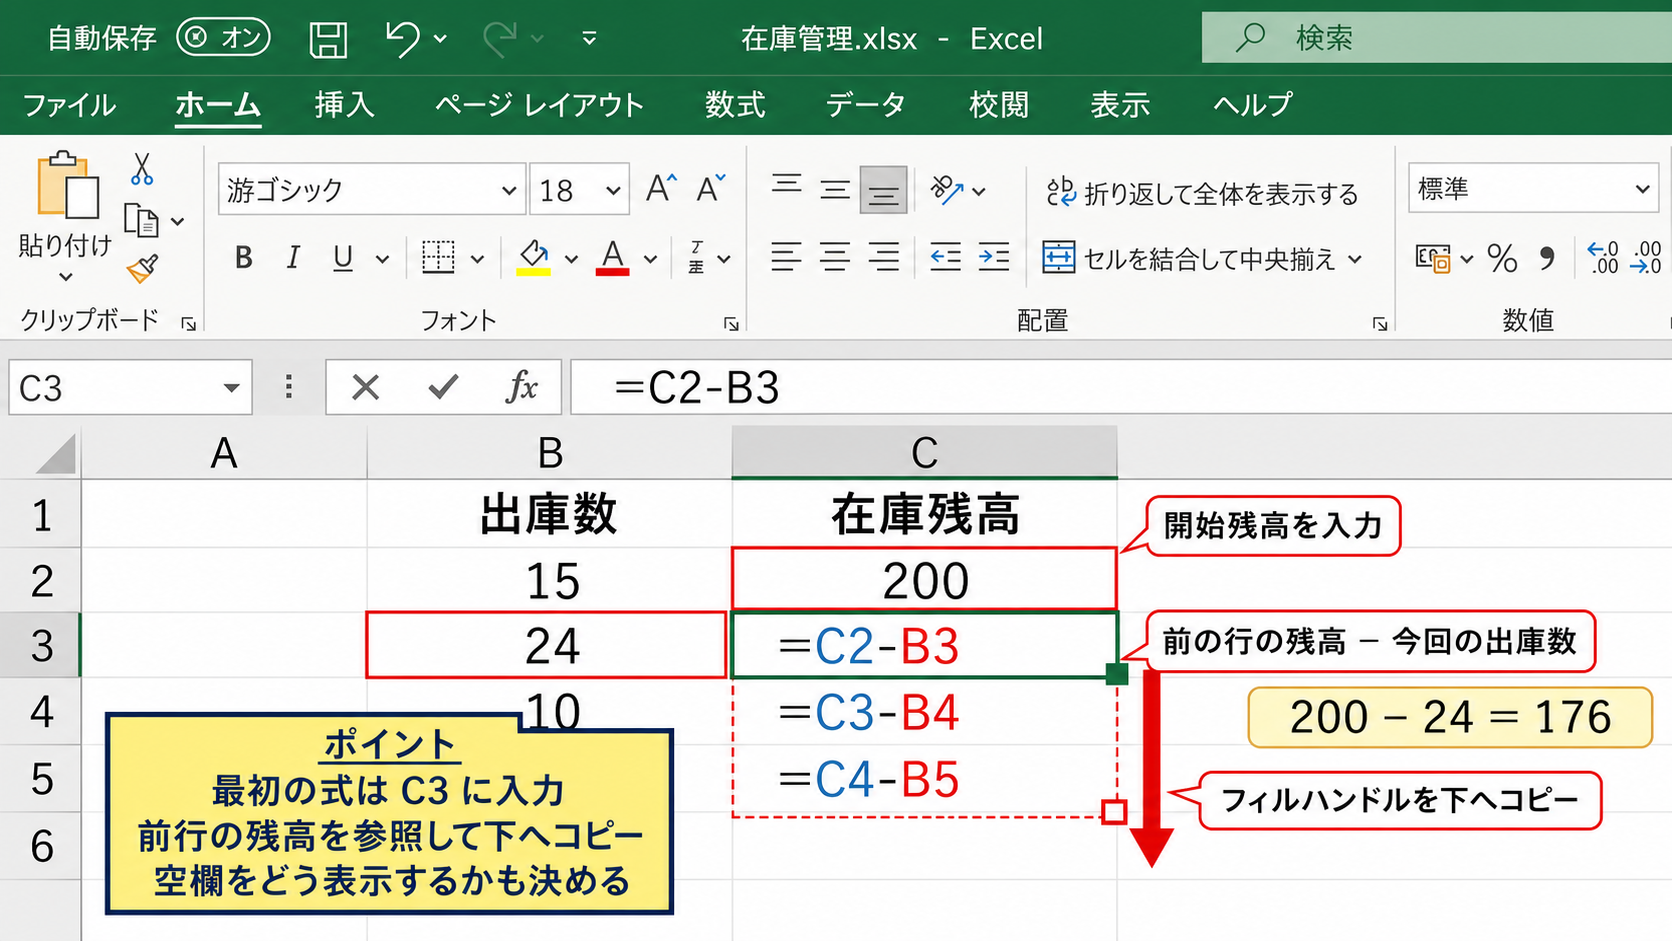Viewport: 1672px width, 941px height.
Task: Click the Orientation text angle icon
Action: point(946,189)
